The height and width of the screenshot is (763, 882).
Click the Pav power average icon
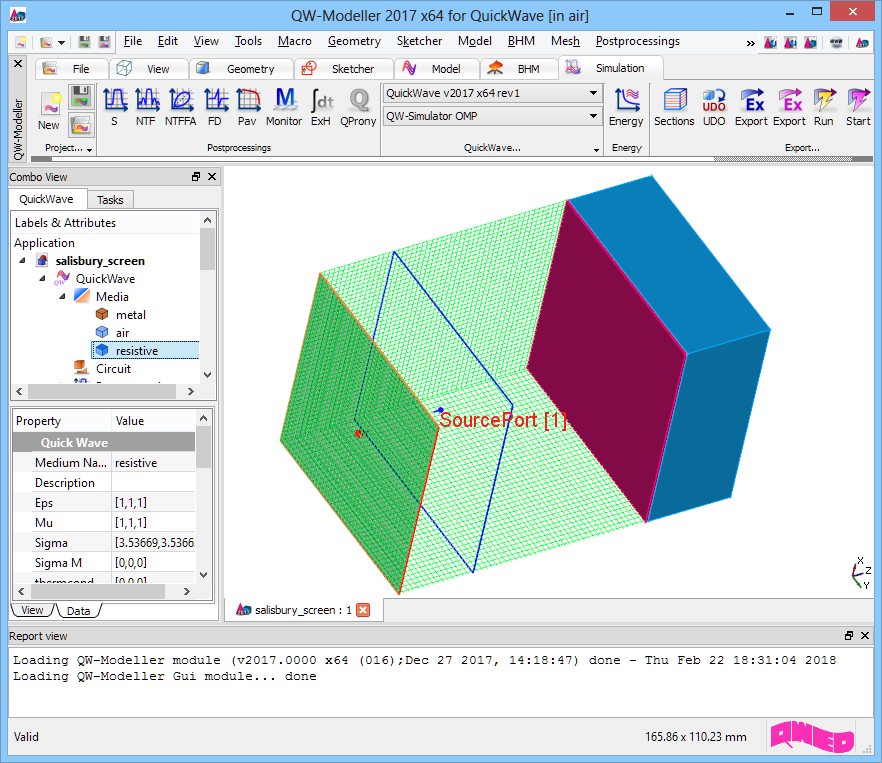(x=247, y=106)
